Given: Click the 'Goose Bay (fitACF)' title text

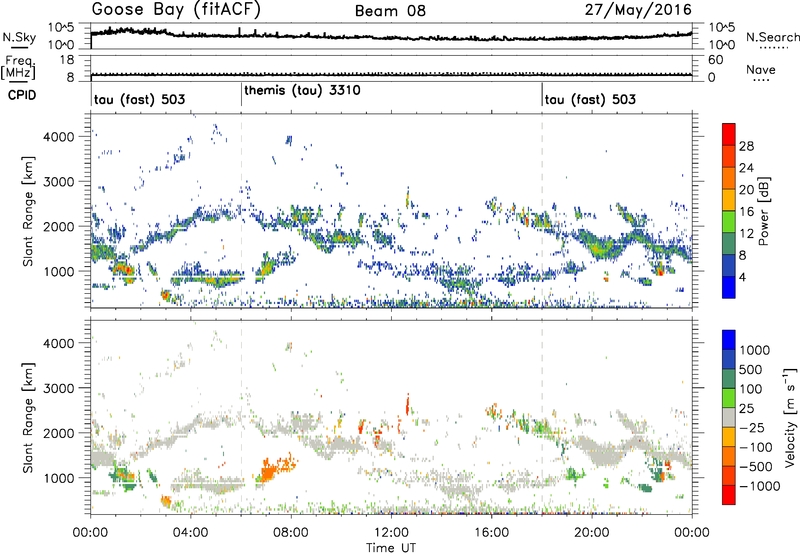Looking at the screenshot, I should coord(176,10).
